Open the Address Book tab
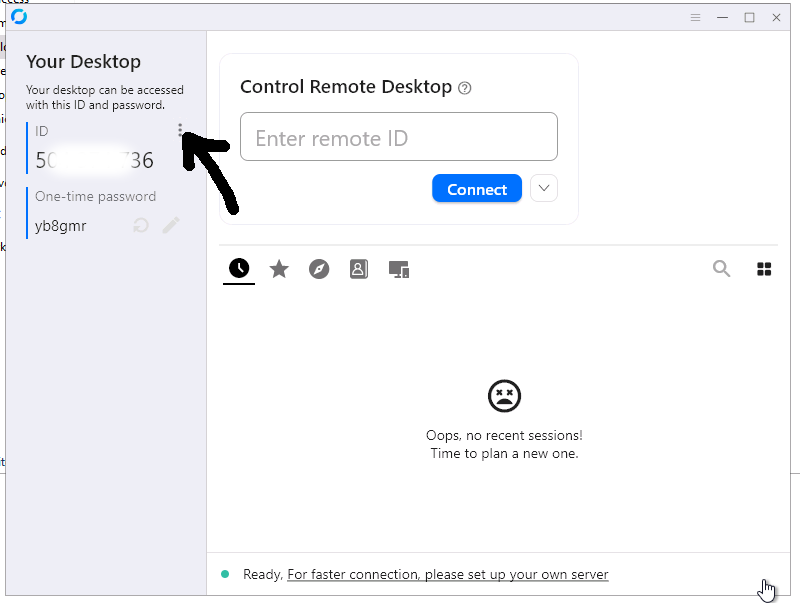The height and width of the screenshot is (604, 800). [358, 268]
